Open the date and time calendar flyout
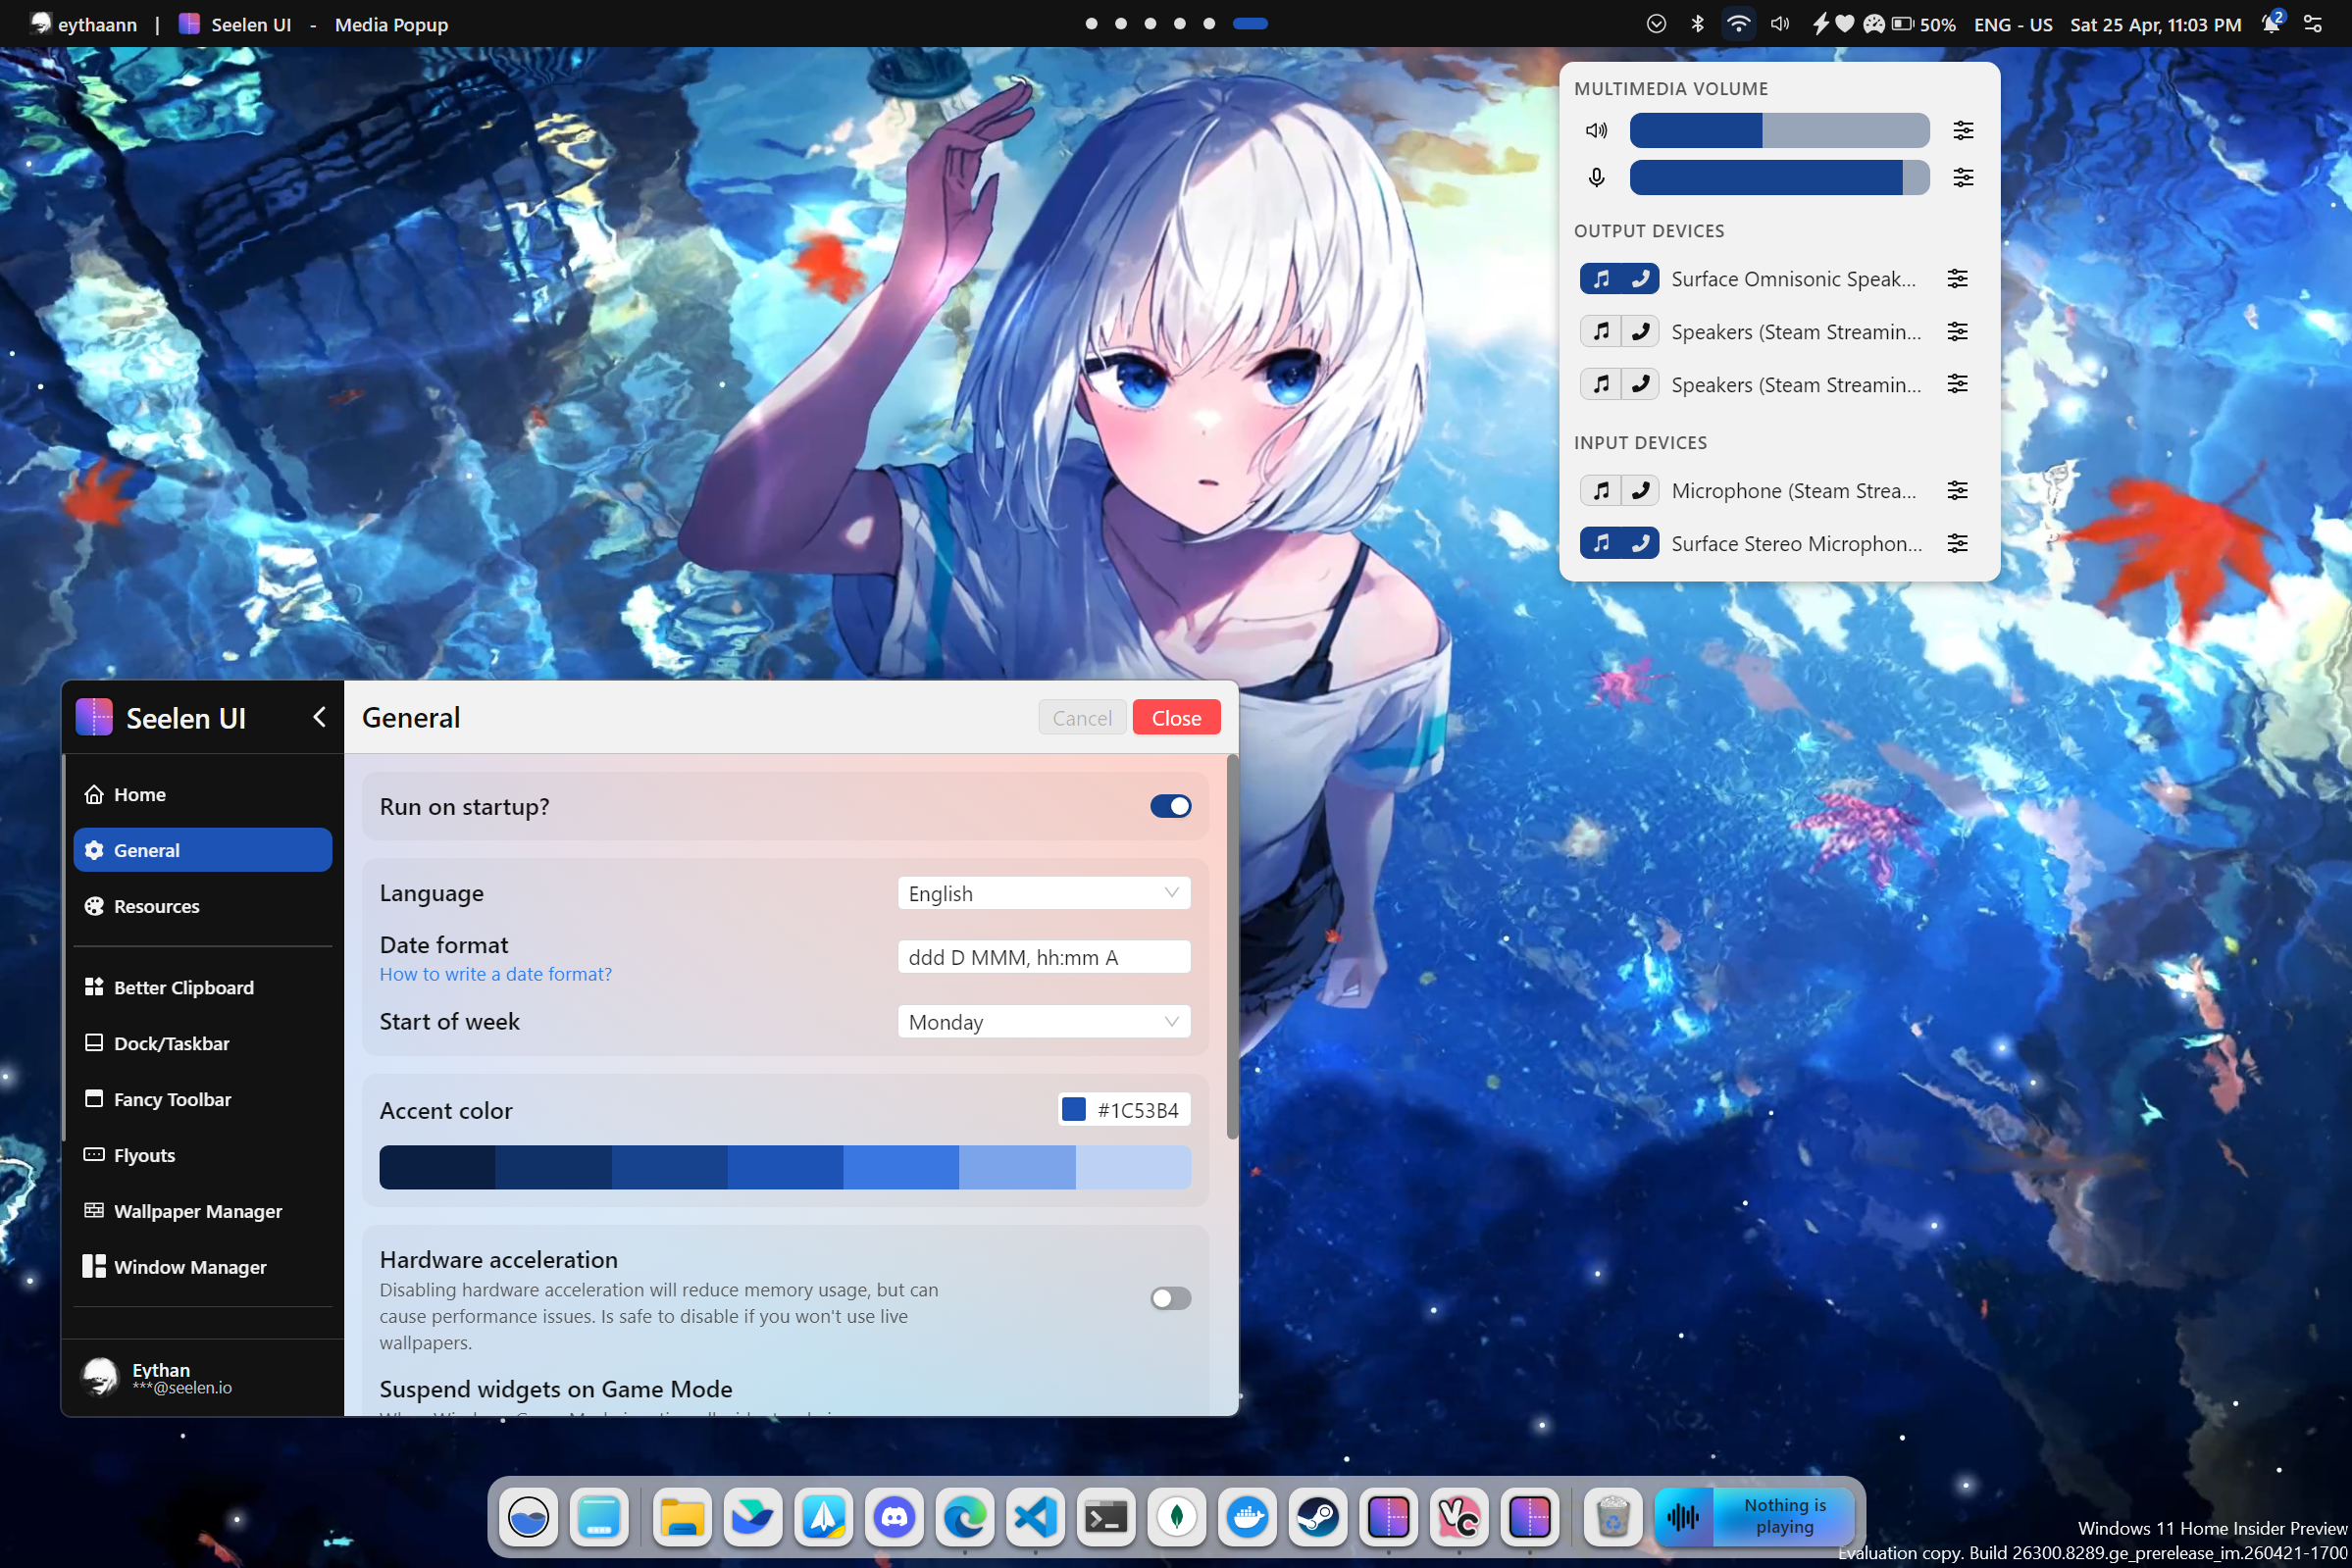The height and width of the screenshot is (1568, 2352). pos(2155,24)
